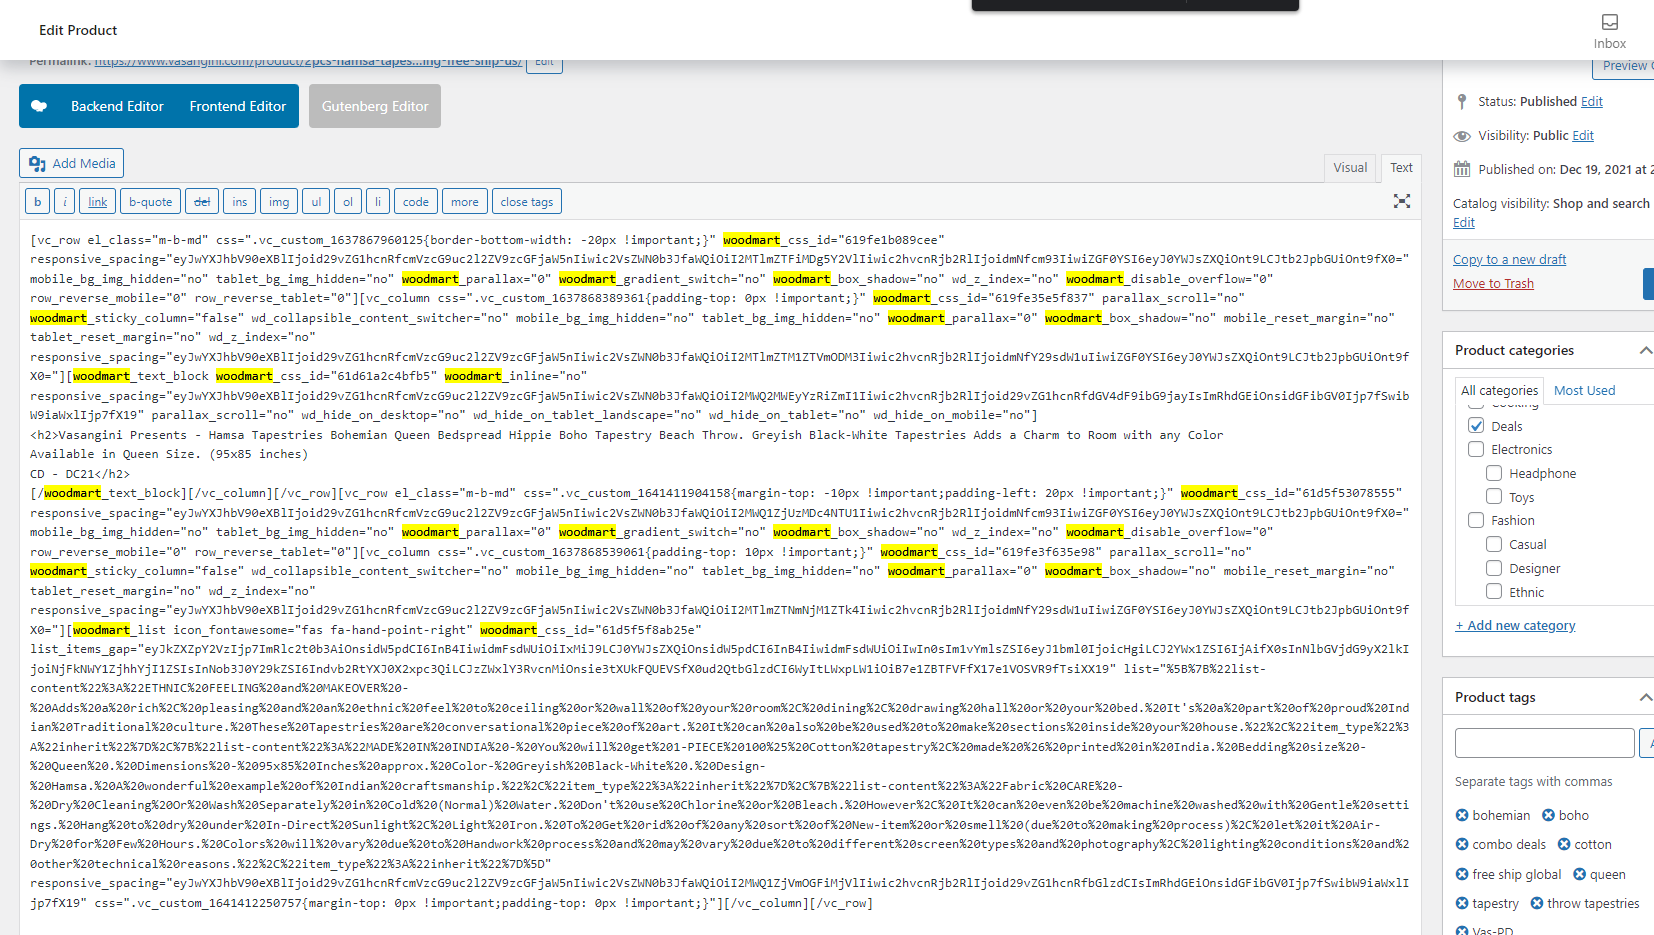This screenshot has height=935, width=1654.
Task: Insert italic tag with i button
Action: [x=65, y=201]
